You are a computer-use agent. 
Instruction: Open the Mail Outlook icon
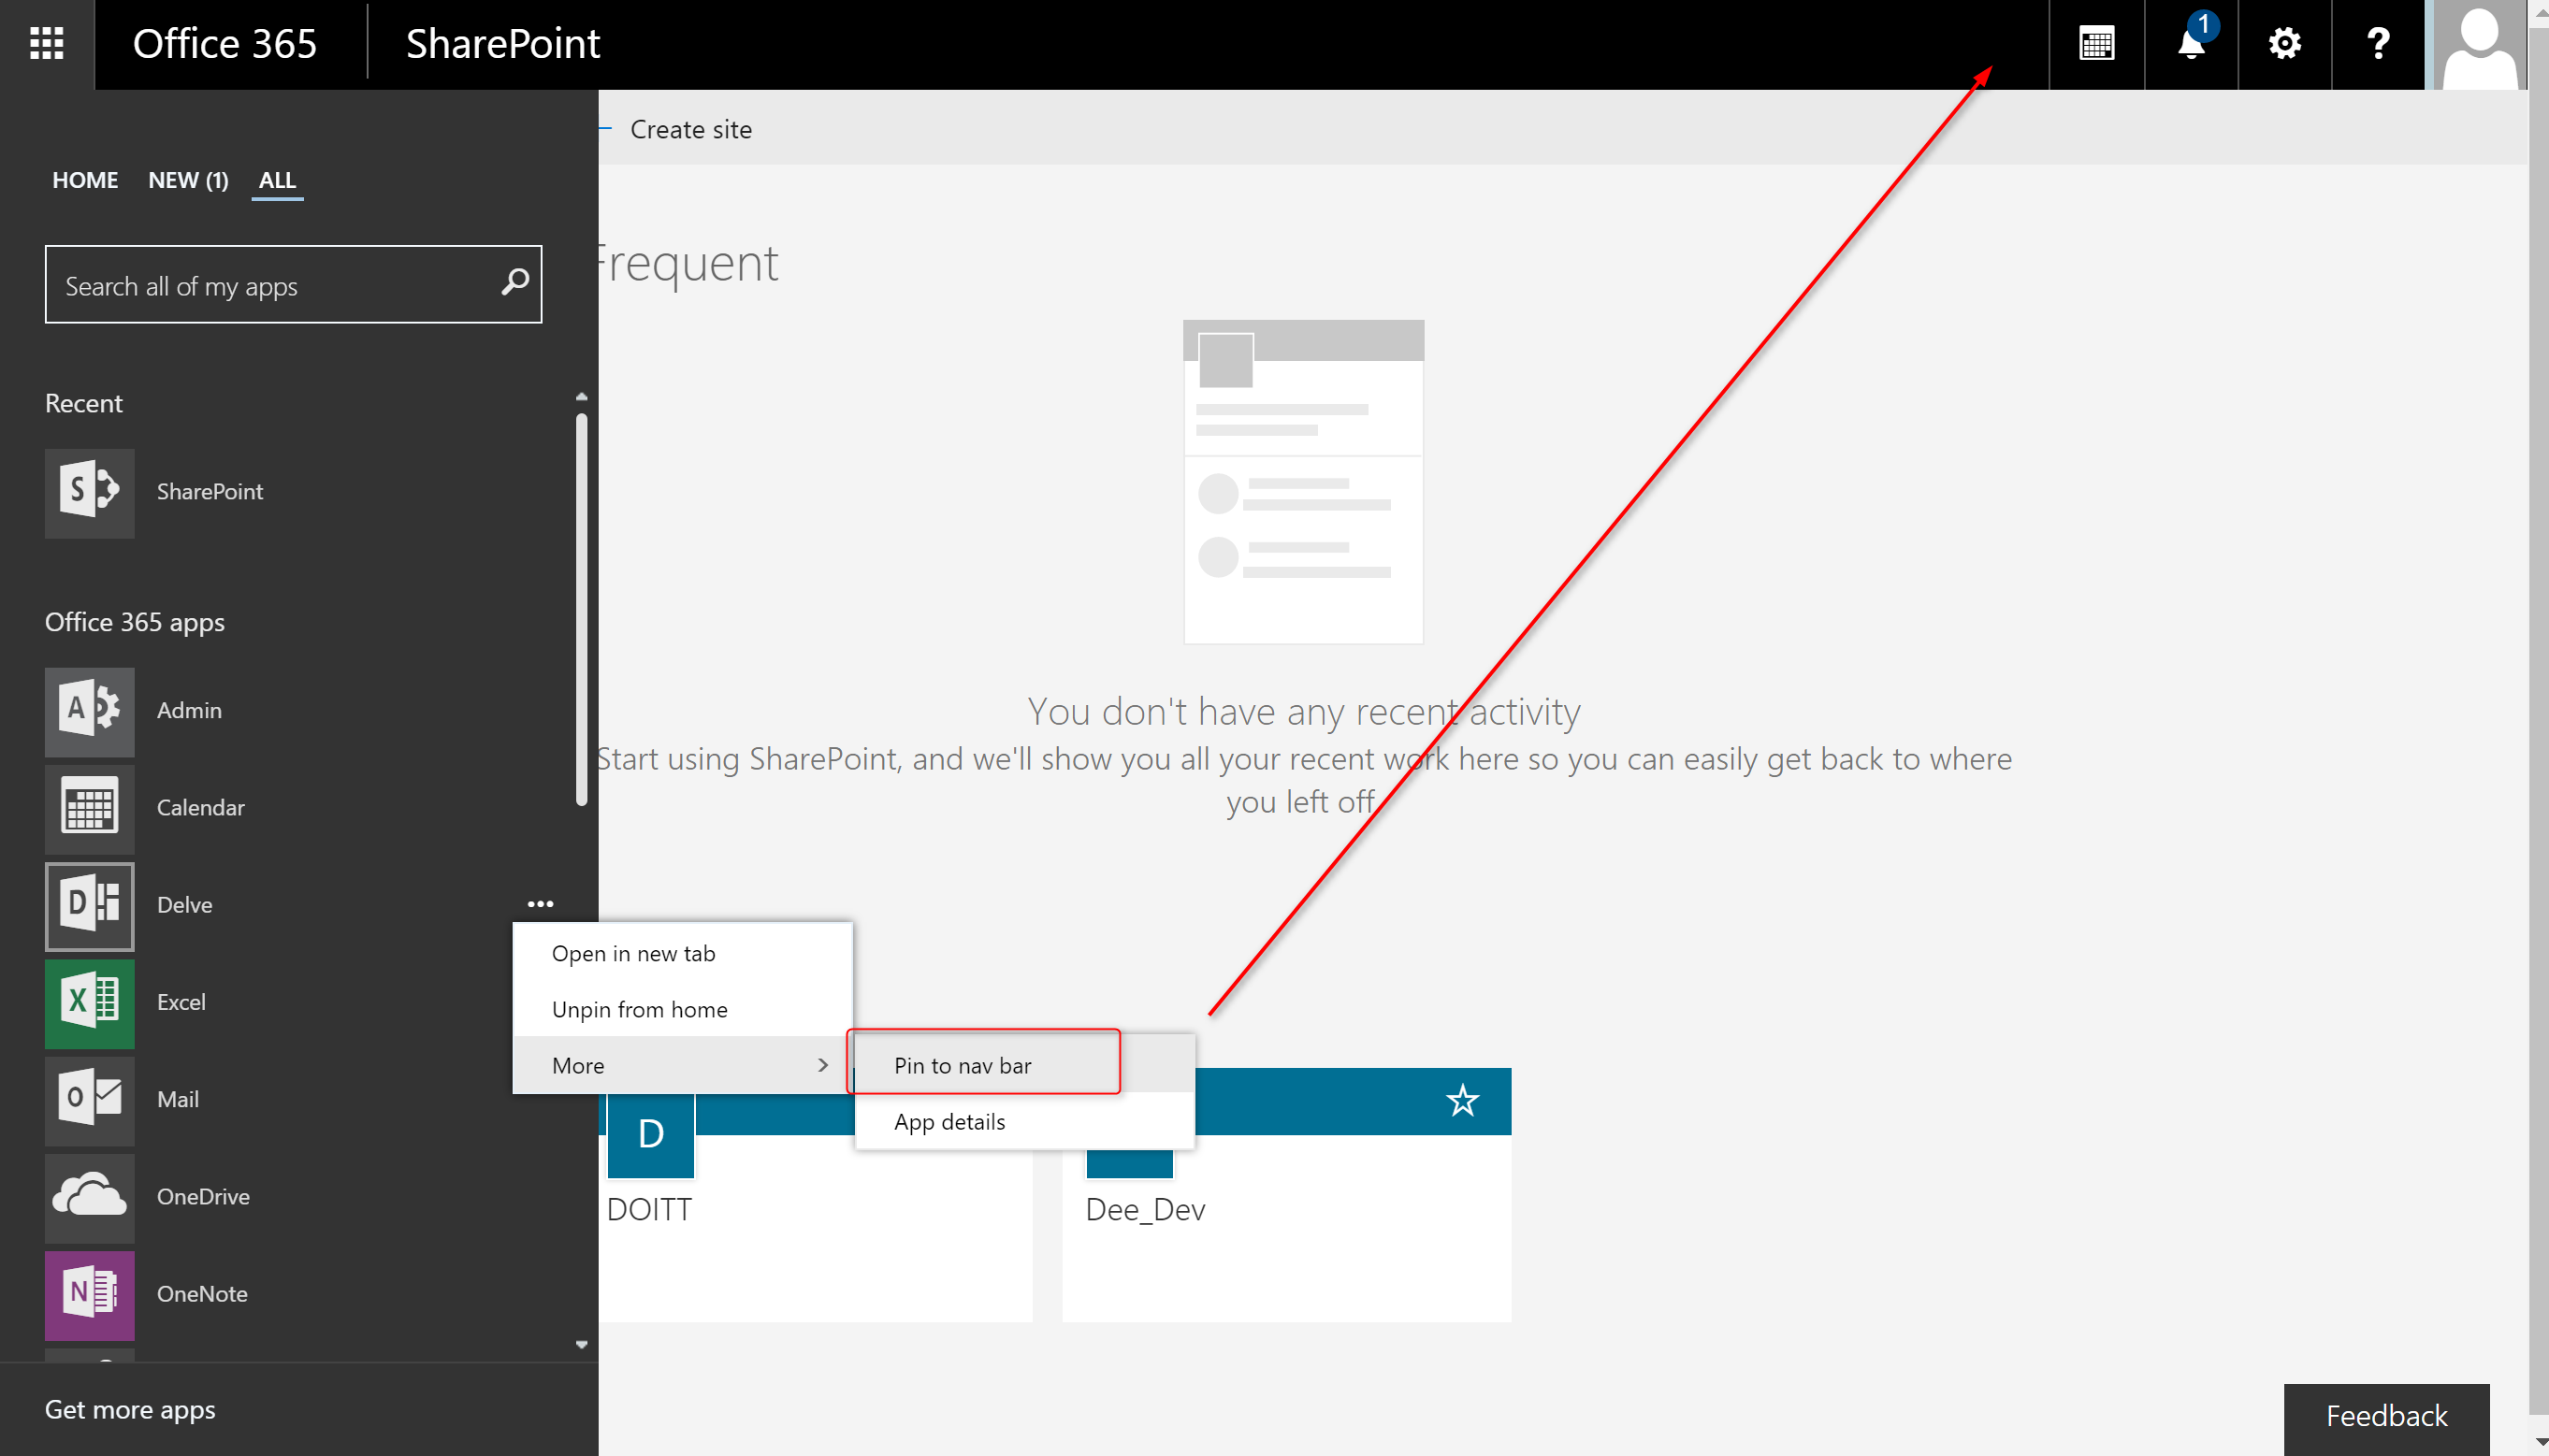[x=89, y=1099]
